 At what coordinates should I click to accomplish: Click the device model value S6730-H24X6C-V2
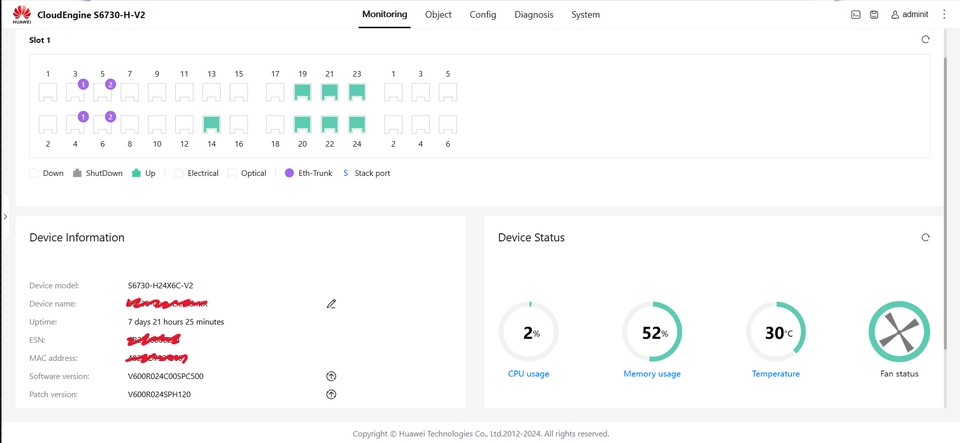(x=160, y=286)
